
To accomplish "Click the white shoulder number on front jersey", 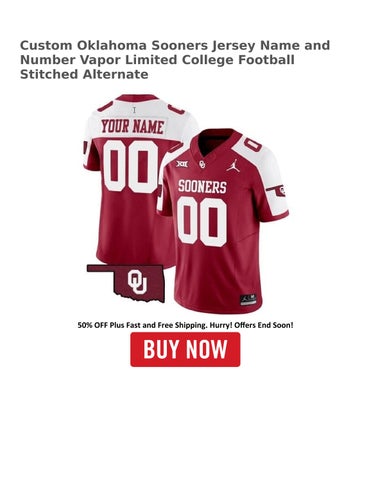I will pos(253,144).
